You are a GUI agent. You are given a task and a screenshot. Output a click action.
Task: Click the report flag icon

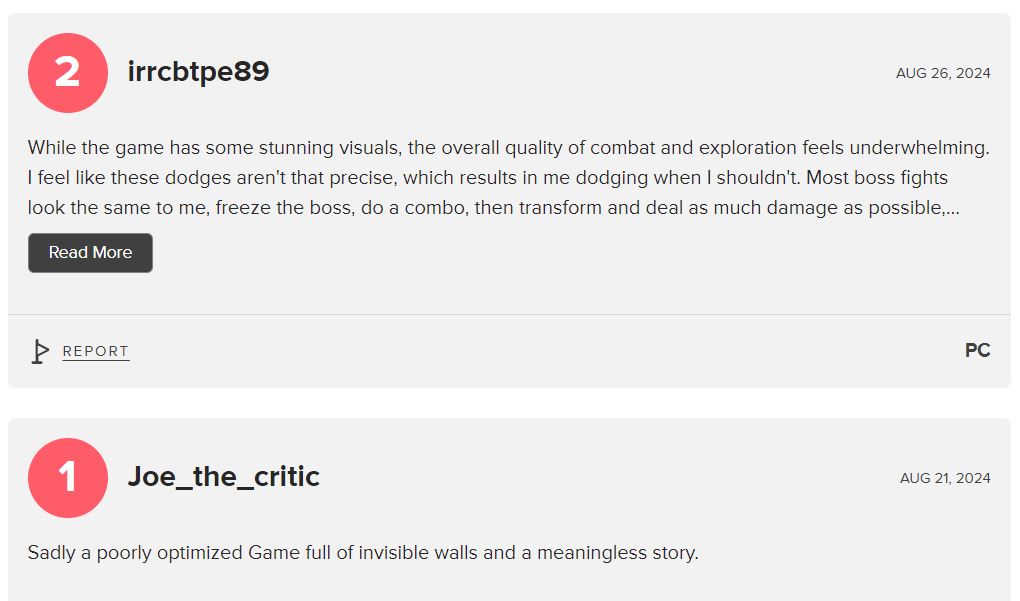coord(40,351)
